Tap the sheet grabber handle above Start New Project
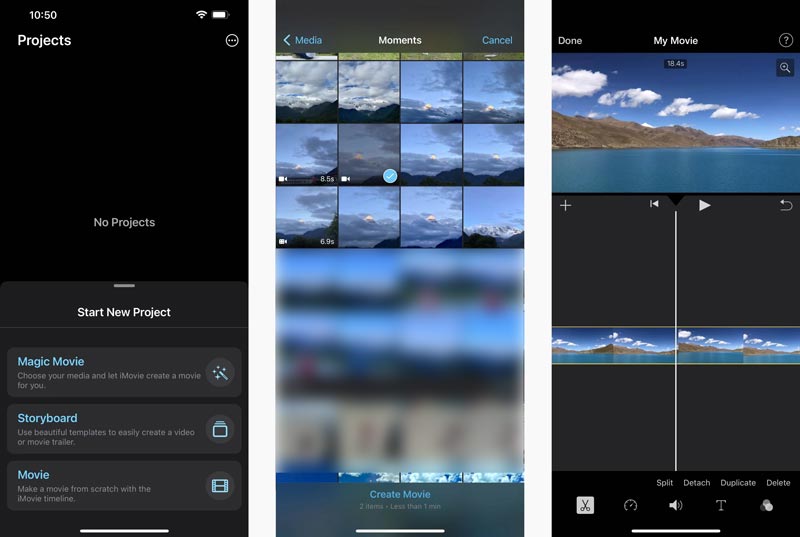This screenshot has height=537, width=800. (x=124, y=286)
